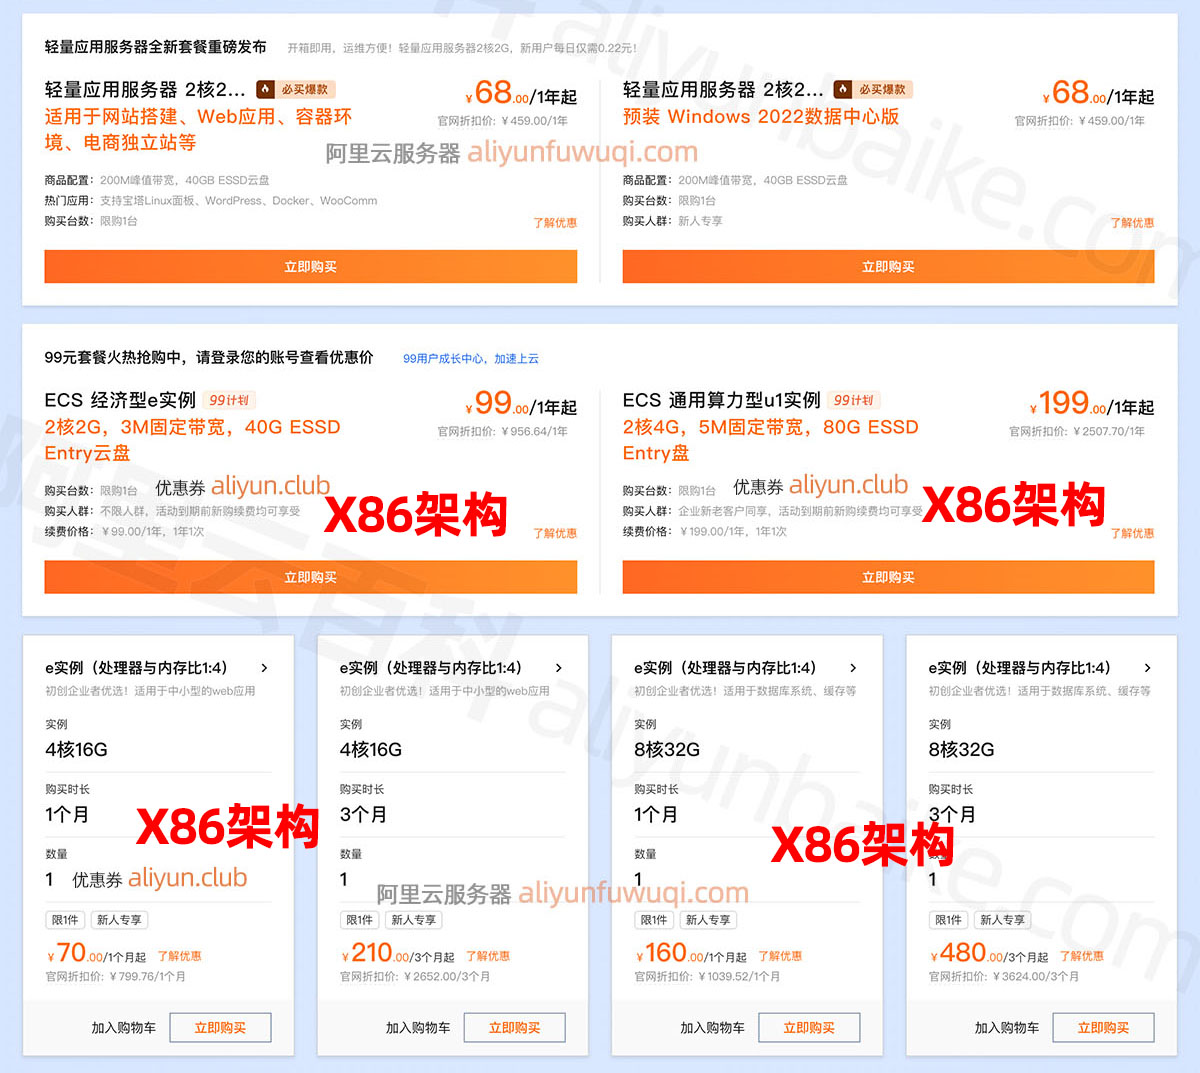Viewport: 1200px width, 1073px height.
Task: Click 限1件 tag on the ¥160 card
Action: tap(654, 920)
